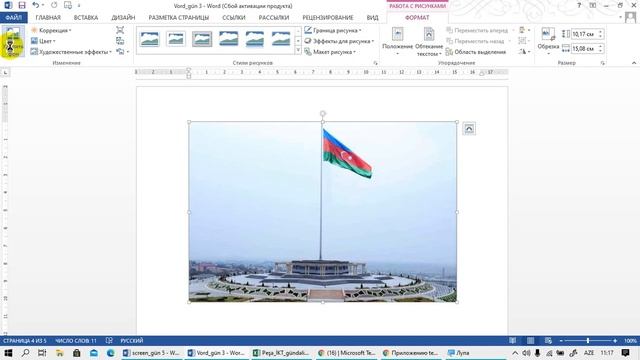This screenshot has width=640, height=360.
Task: Click the ФОРМАТ tab
Action: pos(417,18)
